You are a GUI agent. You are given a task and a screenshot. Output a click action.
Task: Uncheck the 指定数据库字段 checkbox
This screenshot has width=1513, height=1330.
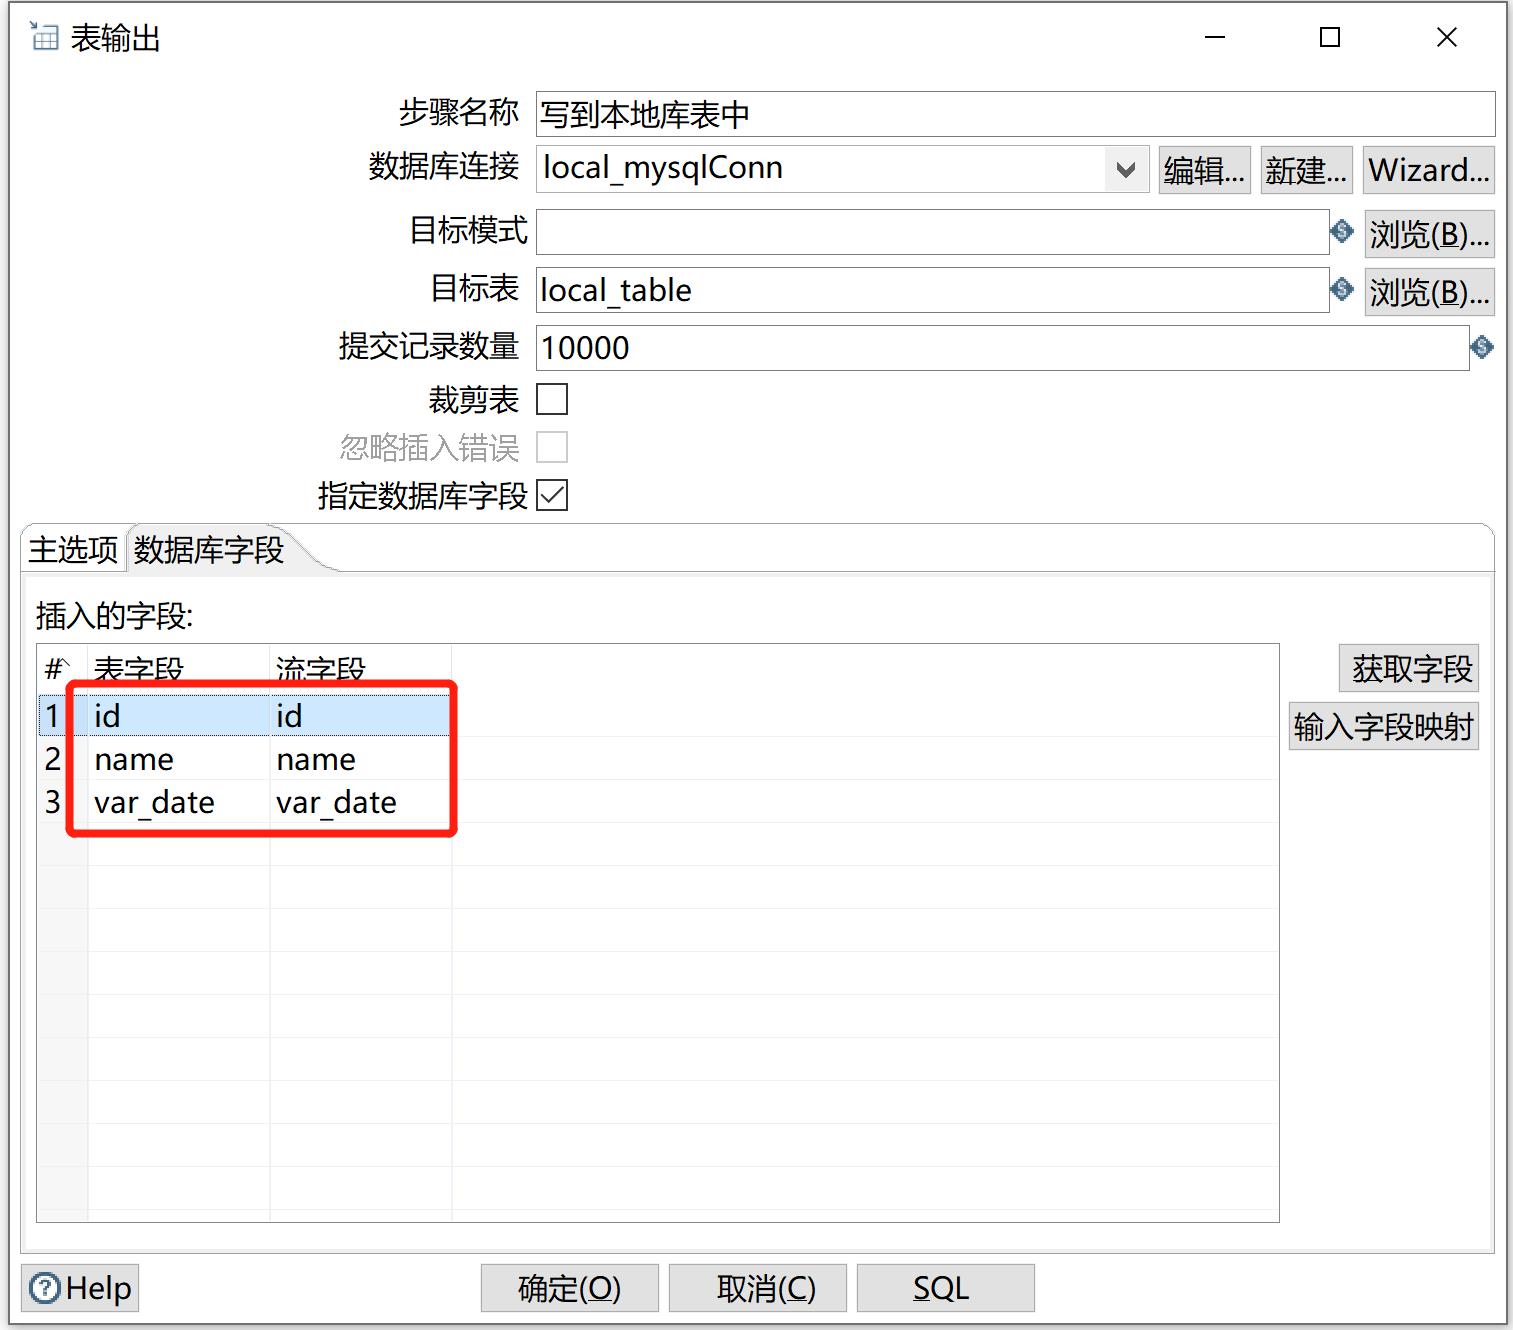pos(552,495)
